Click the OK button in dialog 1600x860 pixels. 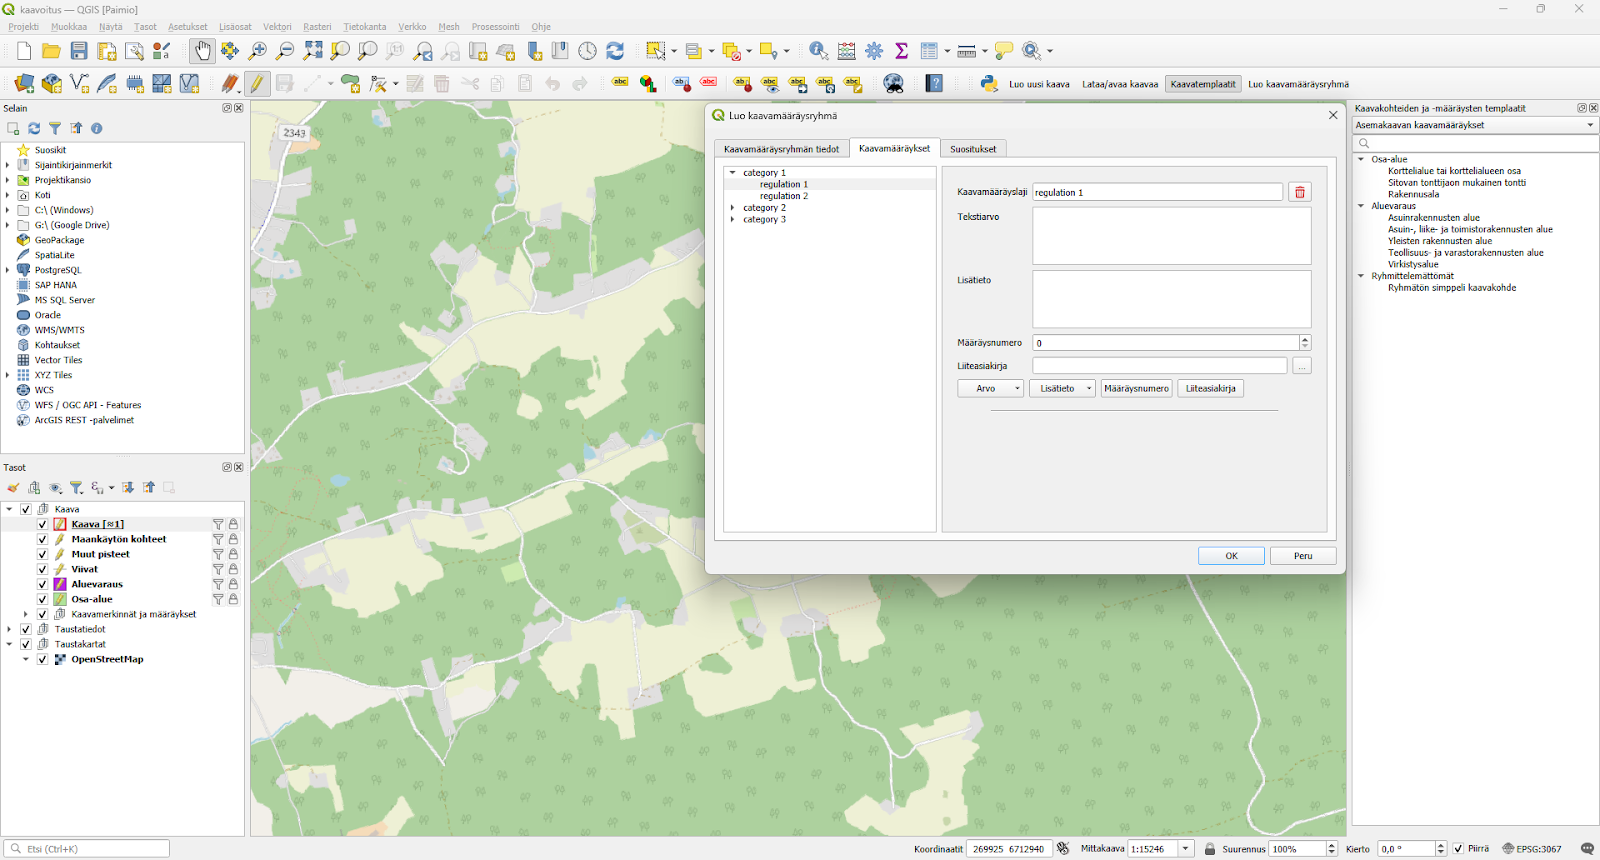[1231, 556]
